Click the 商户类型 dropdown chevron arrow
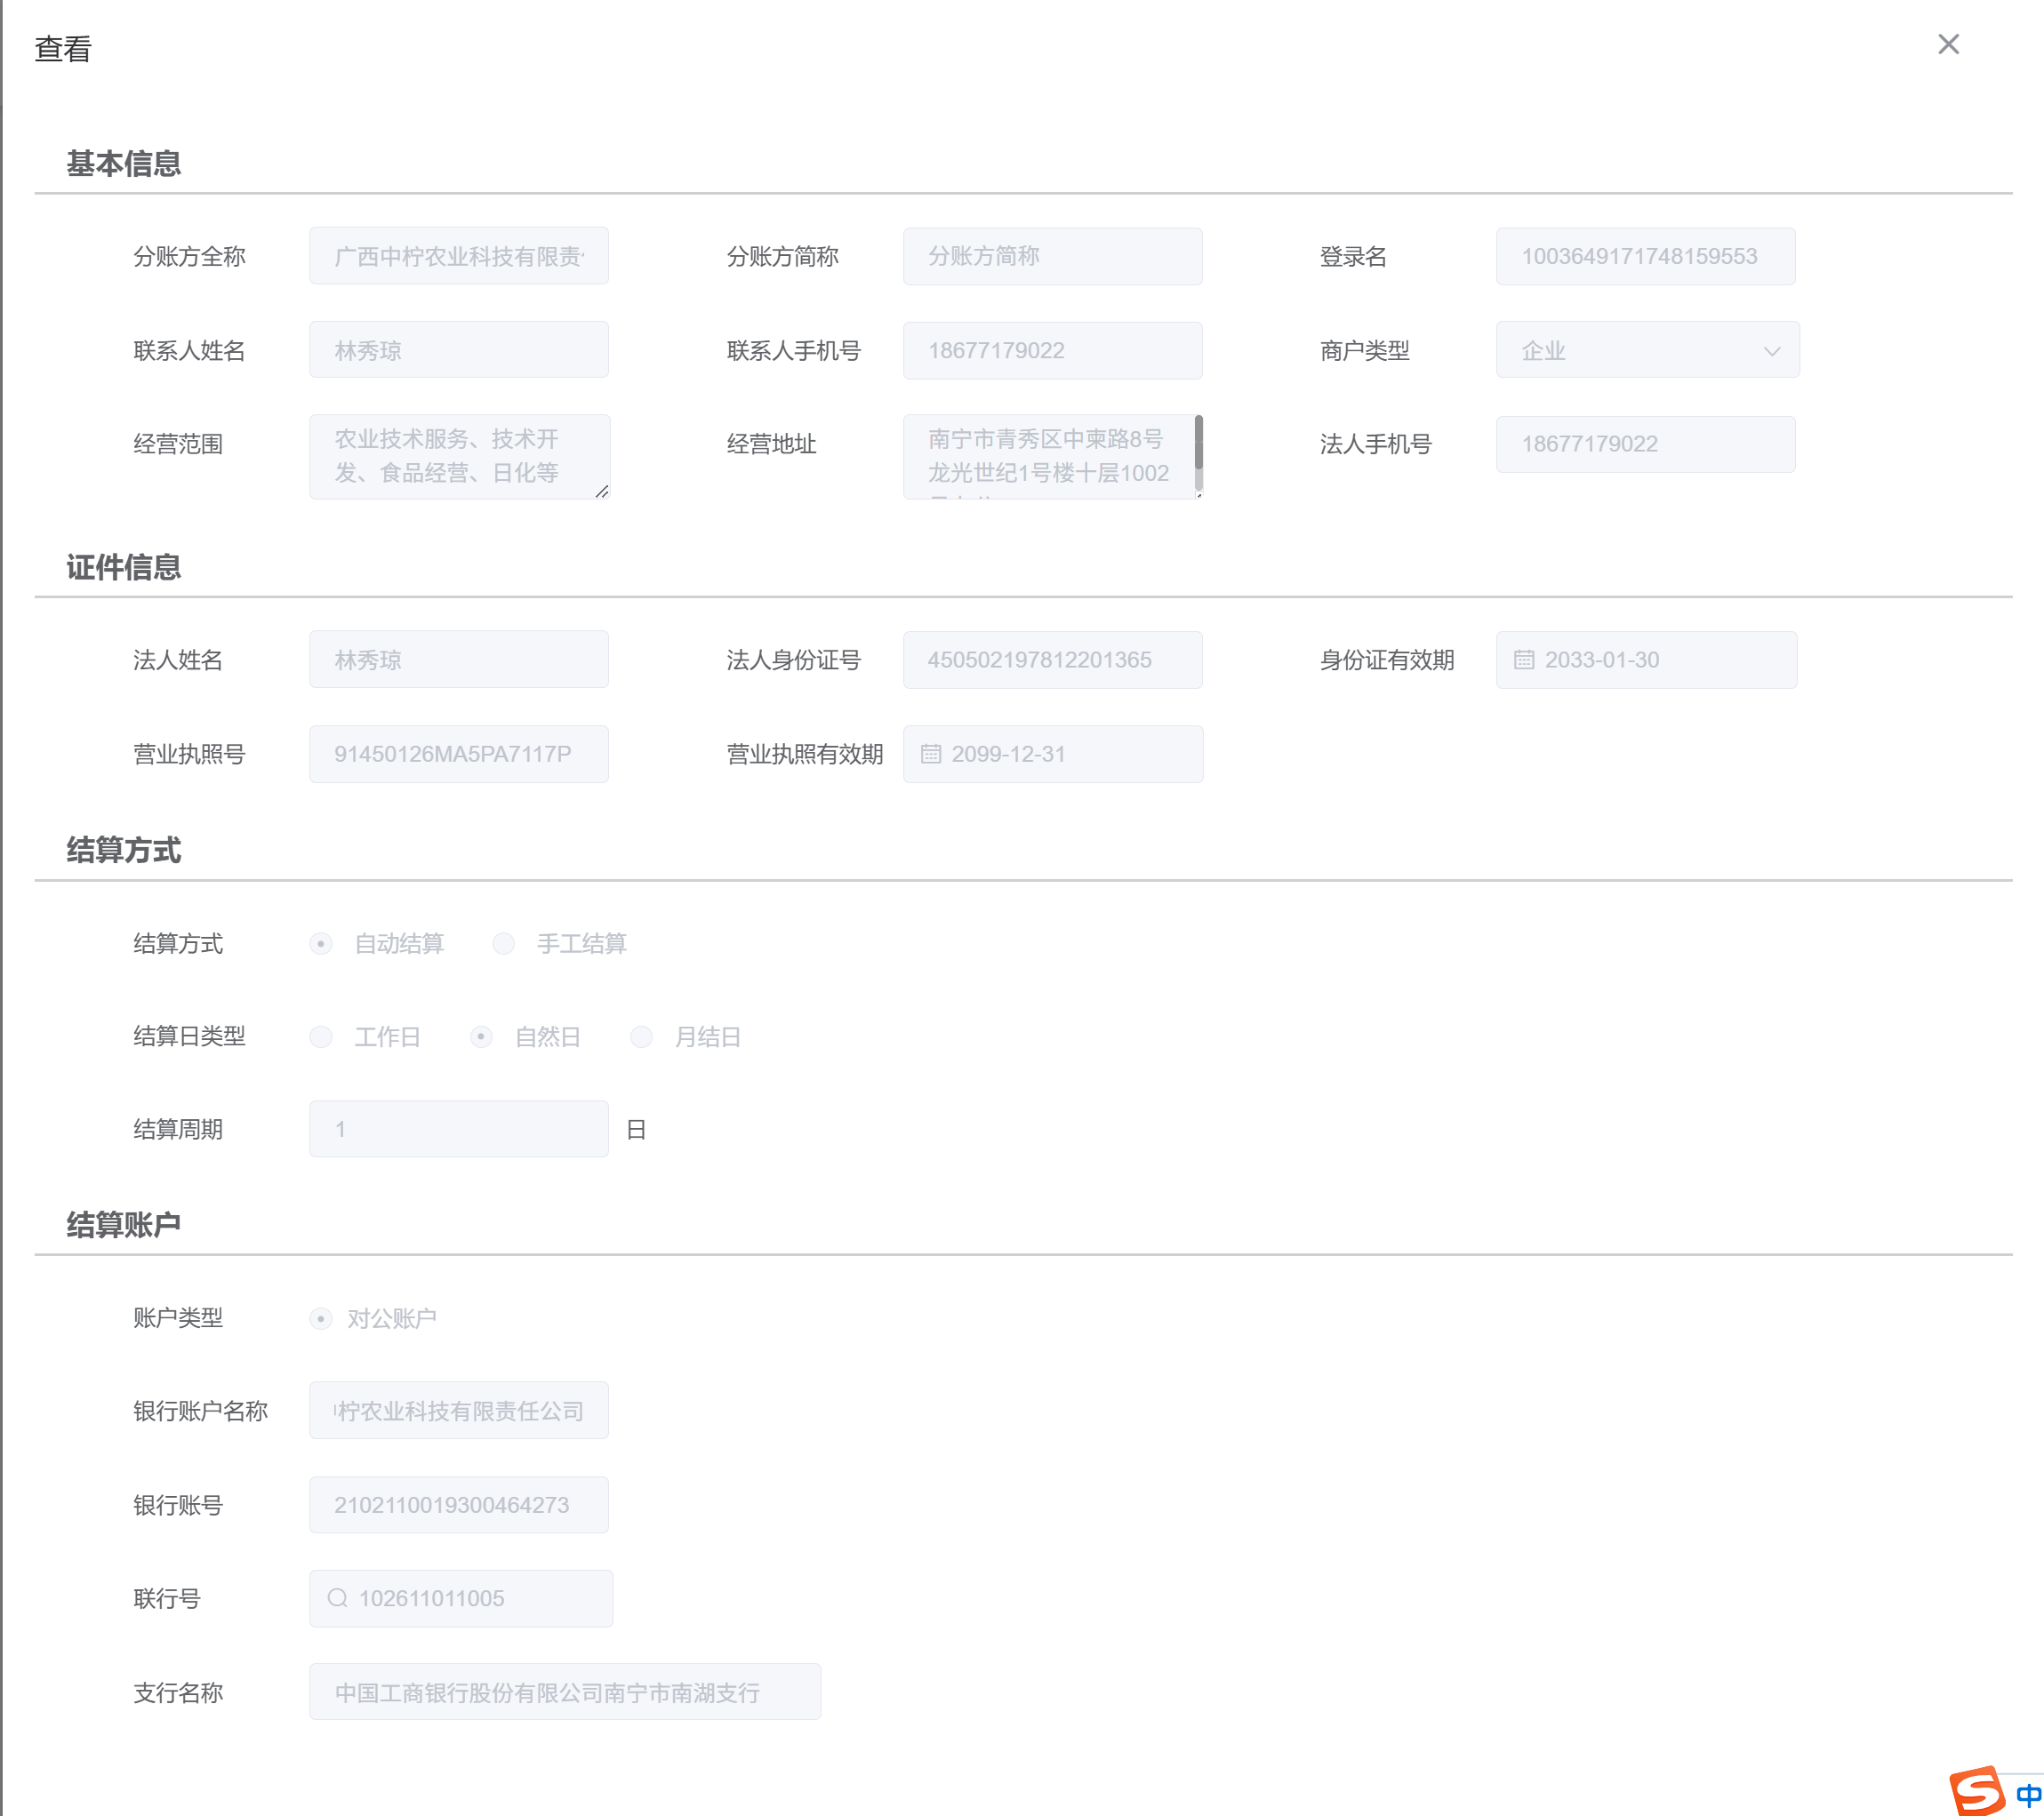Image resolution: width=2044 pixels, height=1816 pixels. pos(1771,351)
